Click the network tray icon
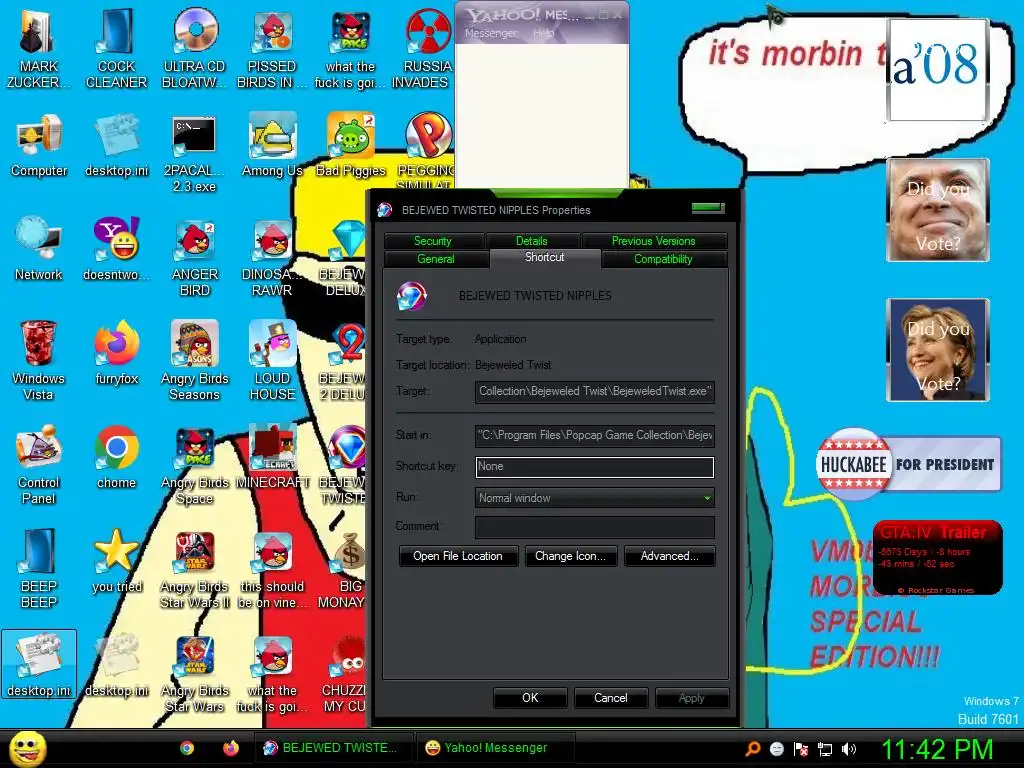The width and height of the screenshot is (1024, 768). tap(825, 749)
